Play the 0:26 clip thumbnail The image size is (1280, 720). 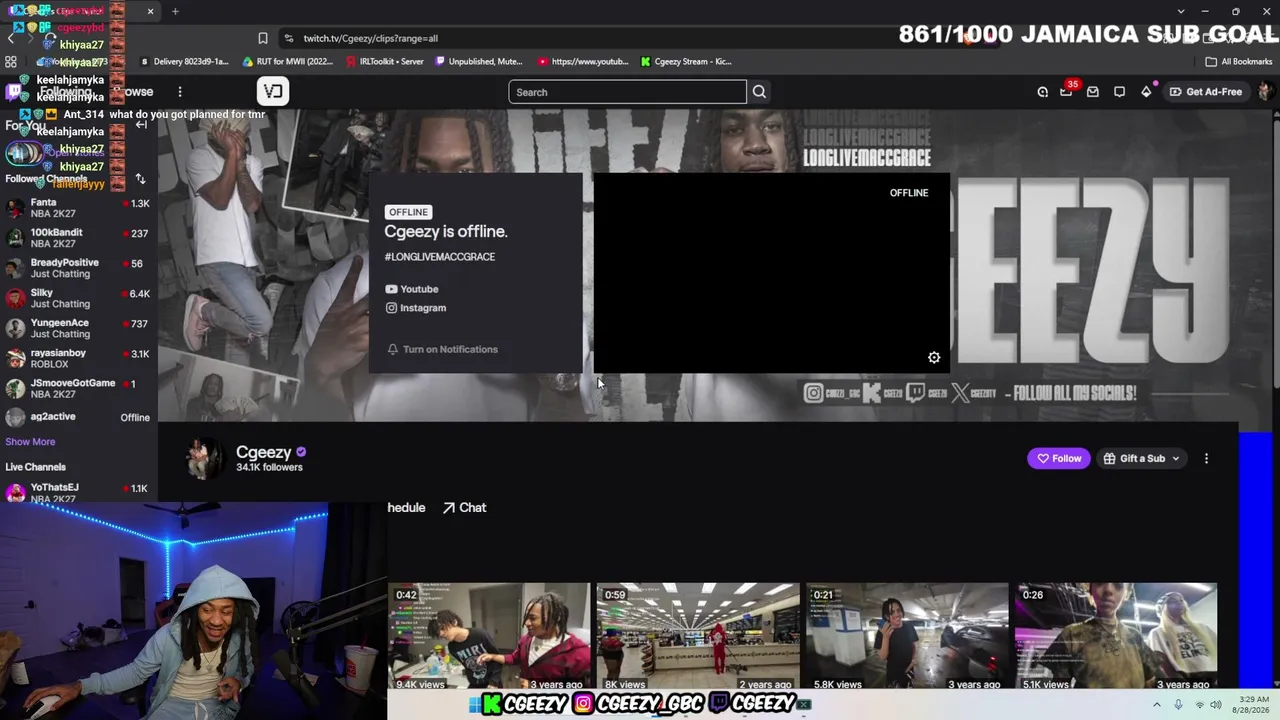[1116, 636]
